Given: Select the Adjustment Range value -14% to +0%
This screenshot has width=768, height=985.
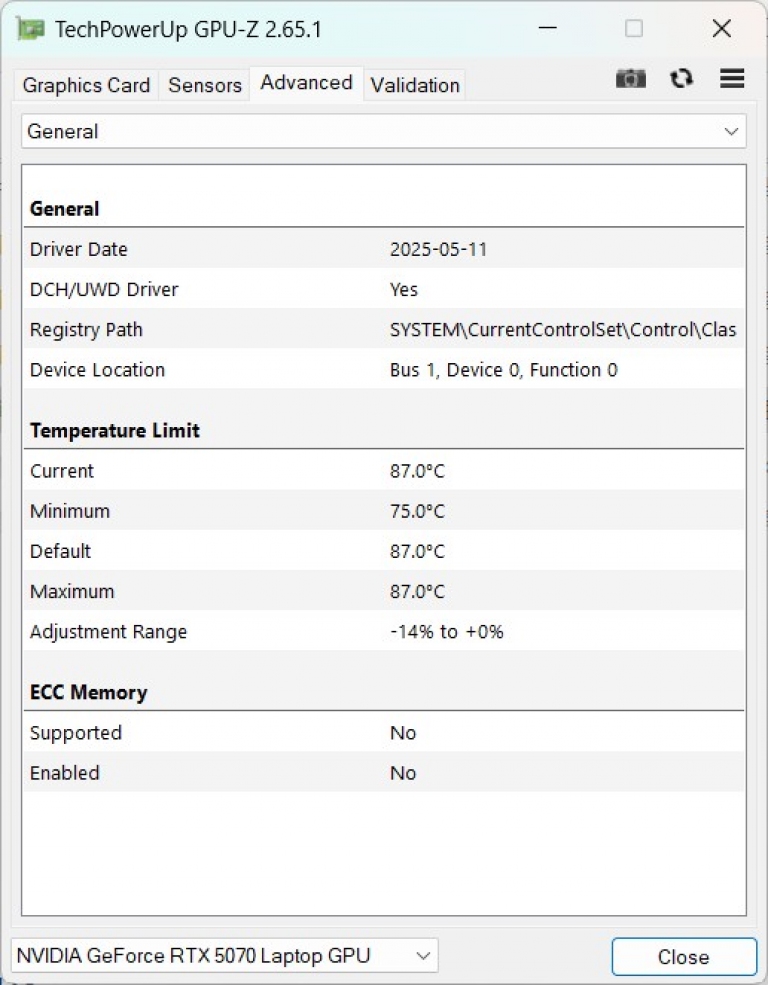Looking at the screenshot, I should (446, 632).
